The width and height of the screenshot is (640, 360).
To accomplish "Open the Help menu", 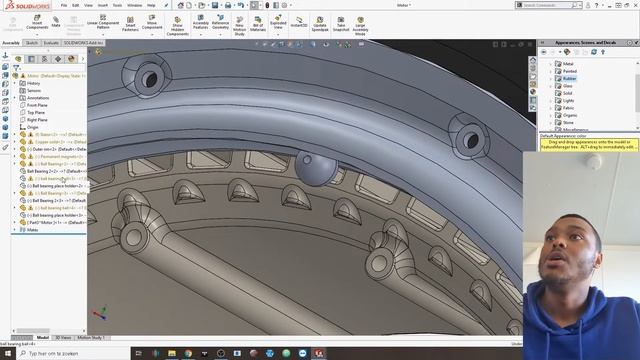I will 151,5.
